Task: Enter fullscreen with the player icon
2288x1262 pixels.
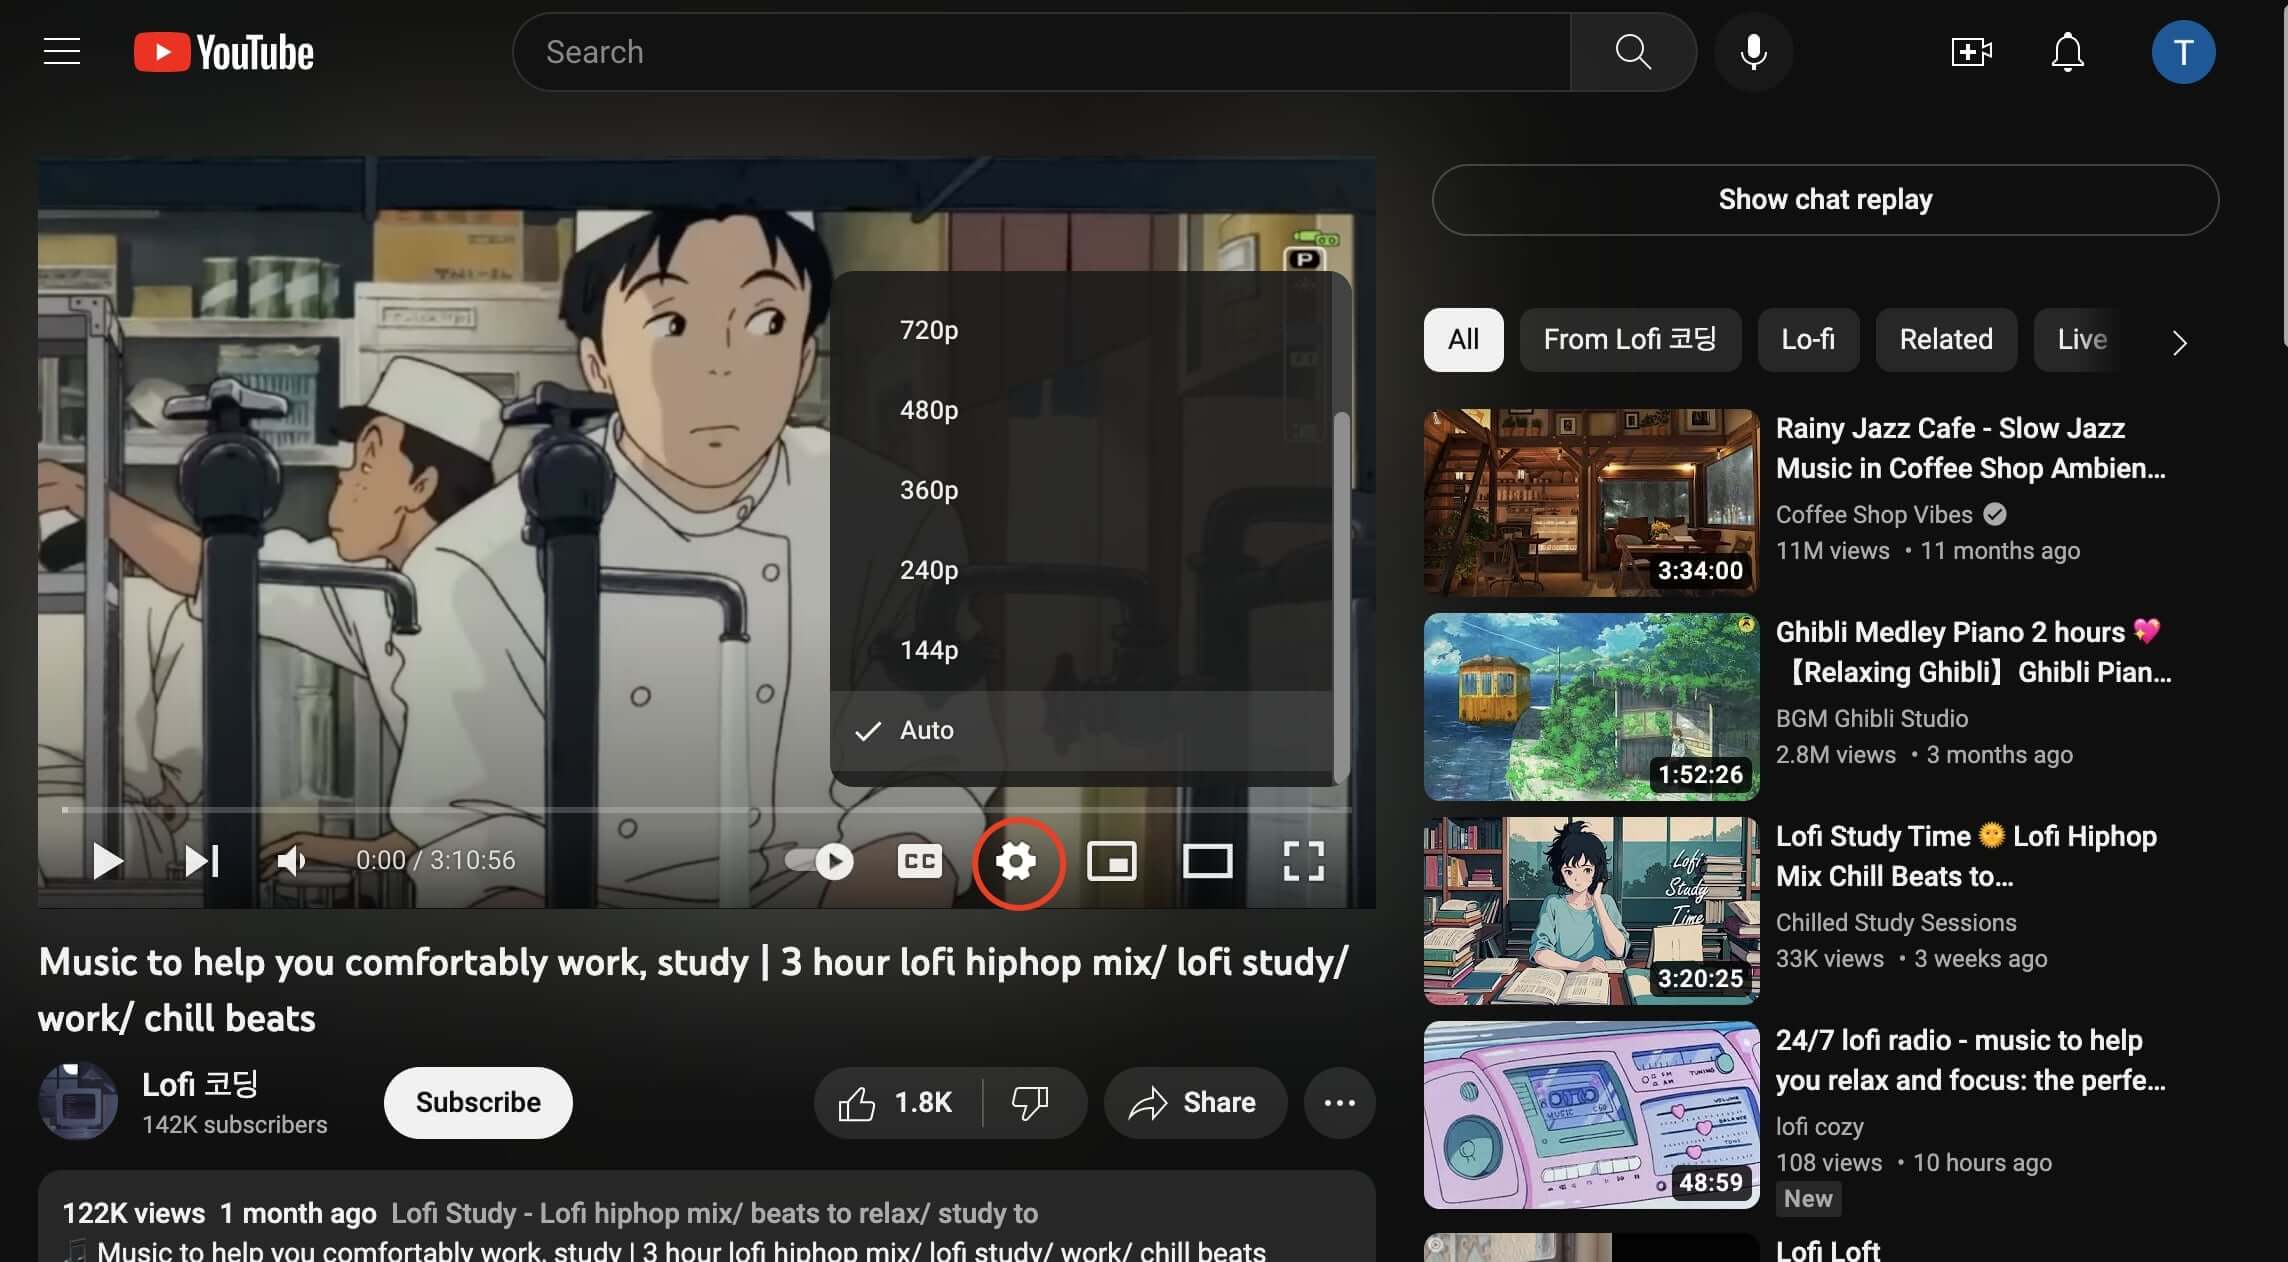Action: (x=1301, y=861)
